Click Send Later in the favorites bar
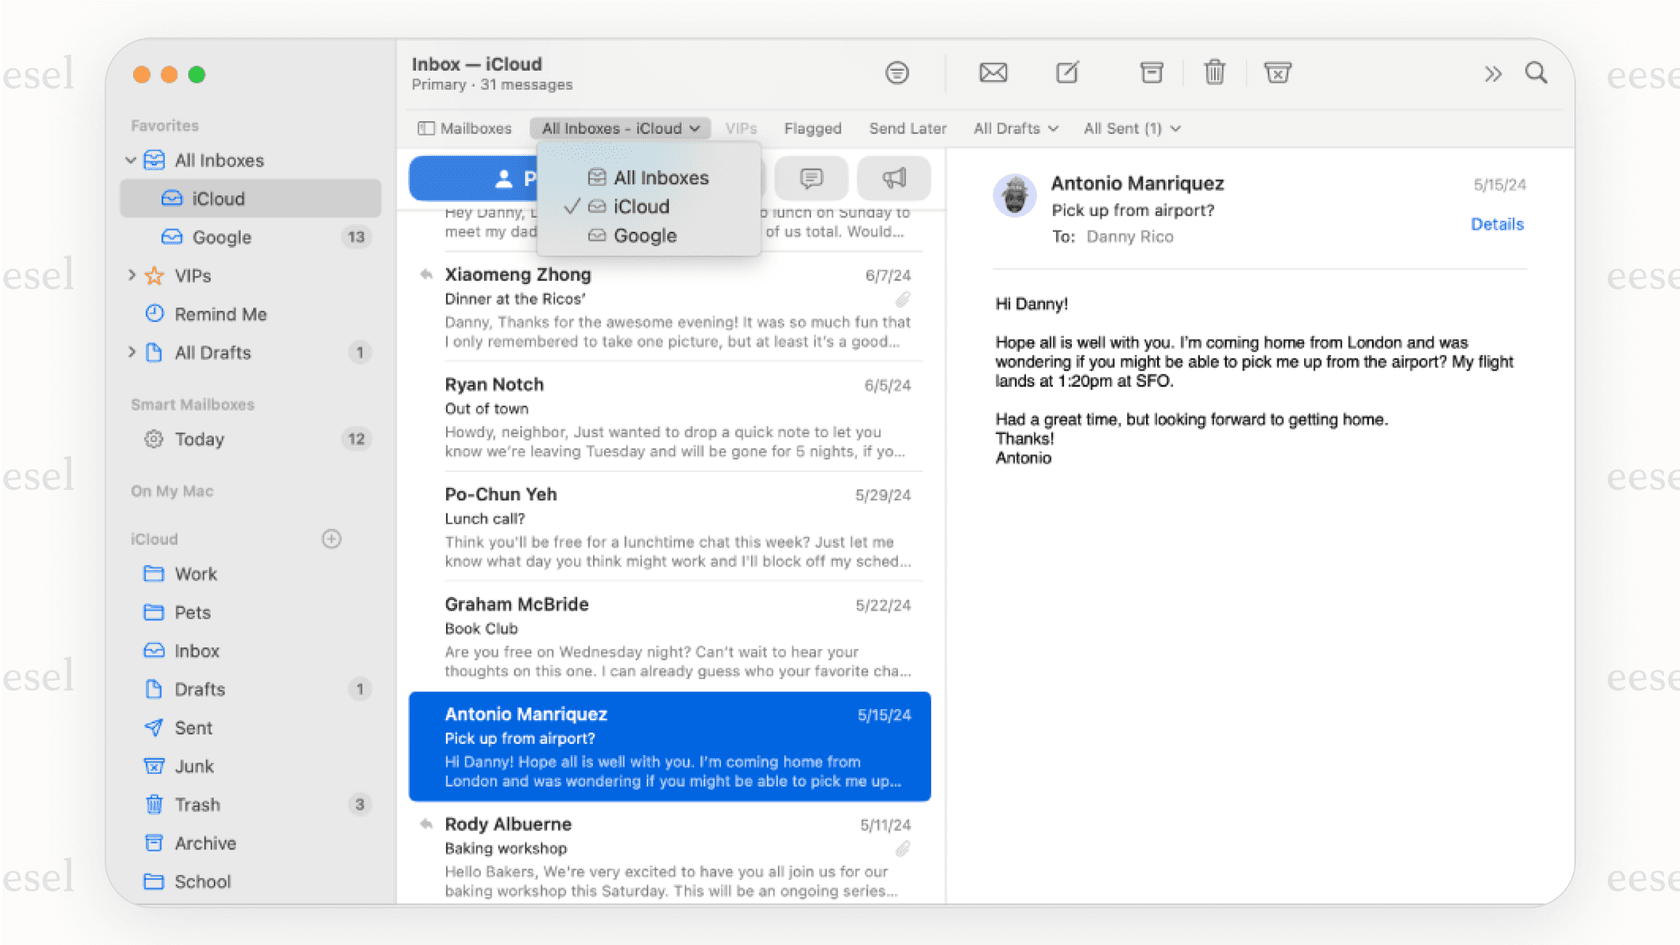This screenshot has height=945, width=1680. coord(906,128)
